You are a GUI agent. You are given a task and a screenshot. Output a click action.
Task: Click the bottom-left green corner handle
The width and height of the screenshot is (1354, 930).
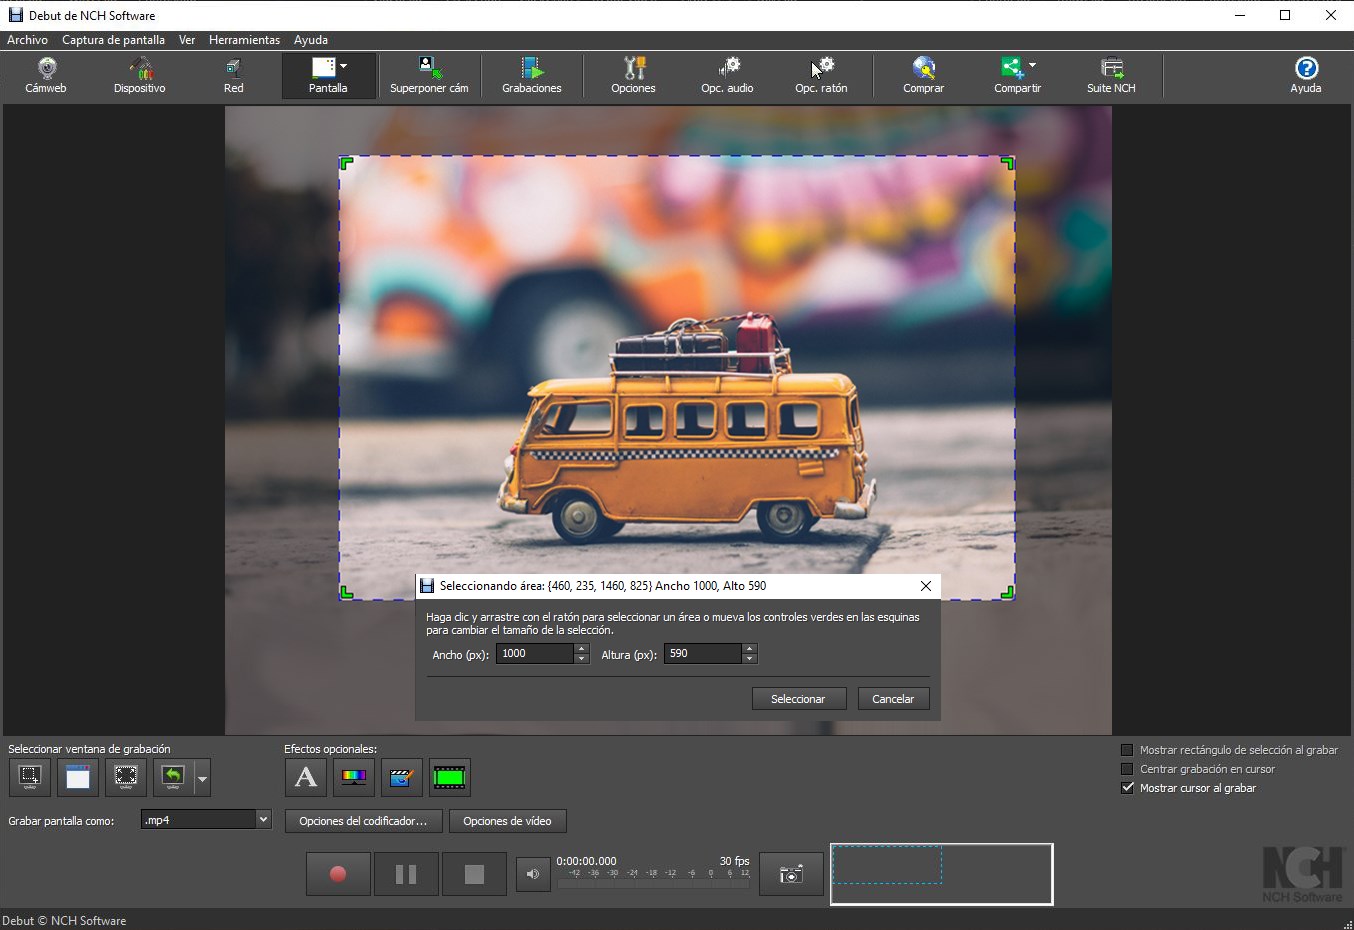[x=347, y=592]
